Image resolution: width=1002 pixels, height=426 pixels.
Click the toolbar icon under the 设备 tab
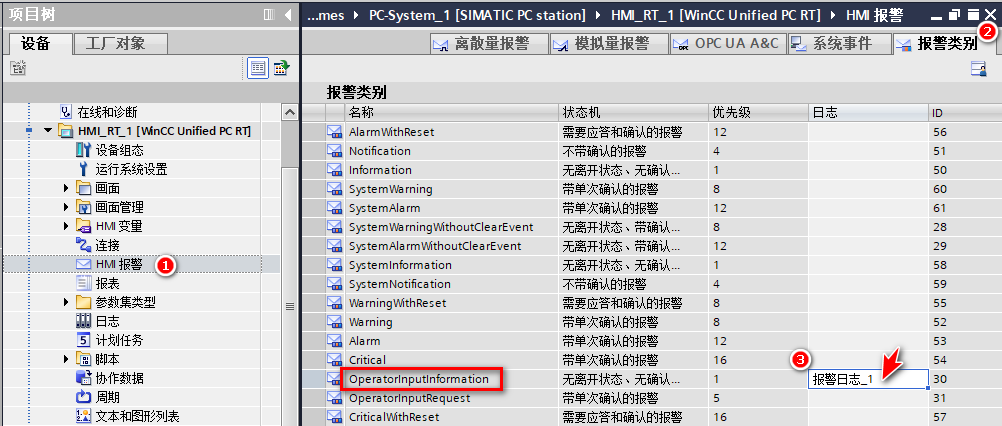pos(18,68)
